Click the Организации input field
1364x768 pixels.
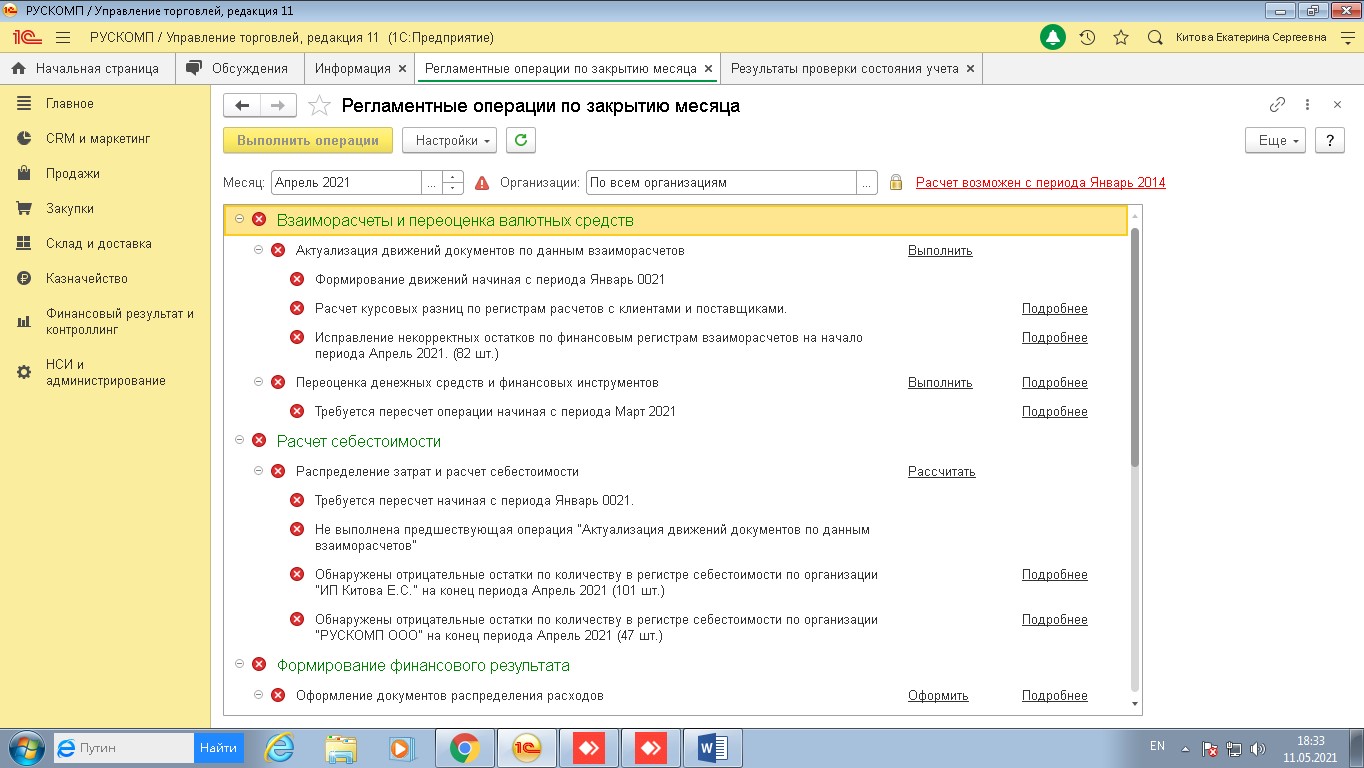(x=720, y=183)
